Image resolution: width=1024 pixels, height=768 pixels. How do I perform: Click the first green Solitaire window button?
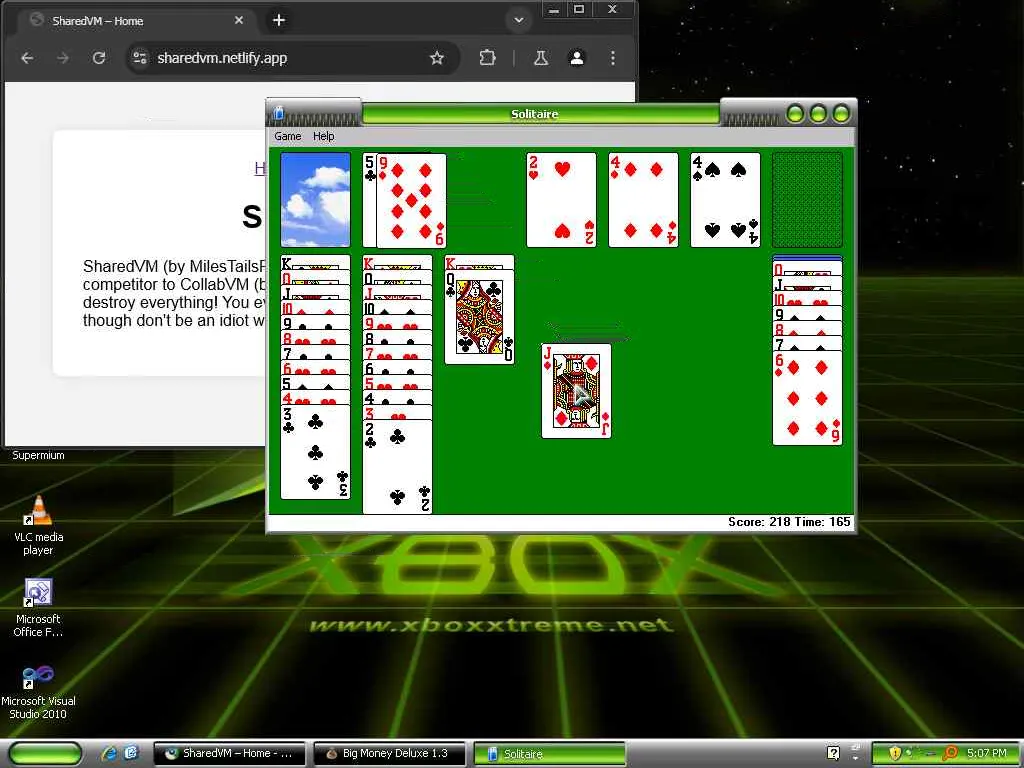tap(795, 114)
